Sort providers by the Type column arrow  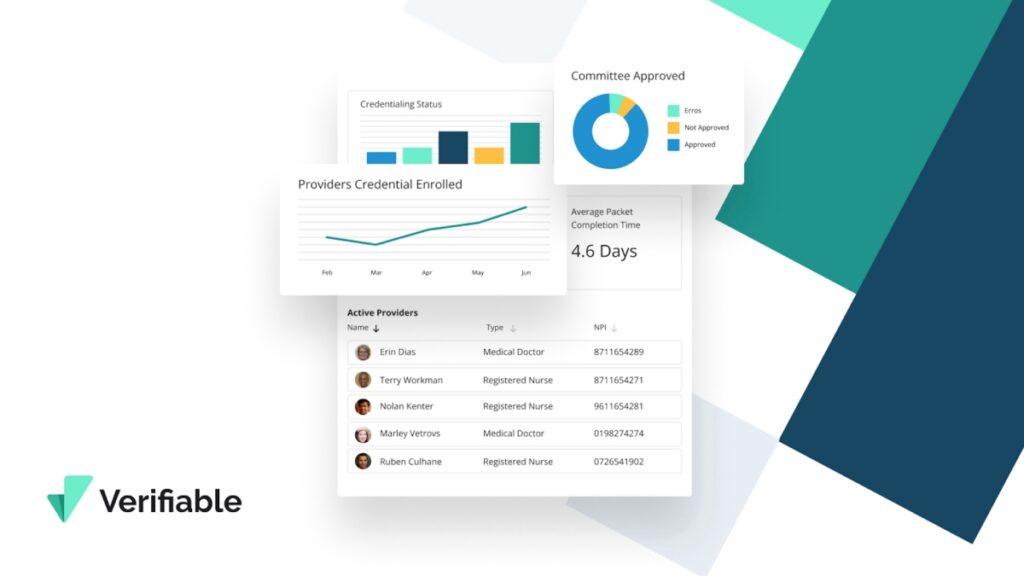[x=513, y=328]
